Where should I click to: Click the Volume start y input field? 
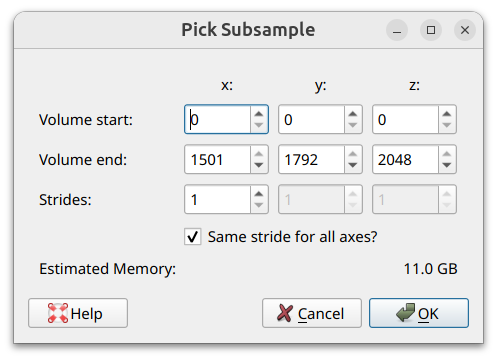pyautogui.click(x=311, y=119)
